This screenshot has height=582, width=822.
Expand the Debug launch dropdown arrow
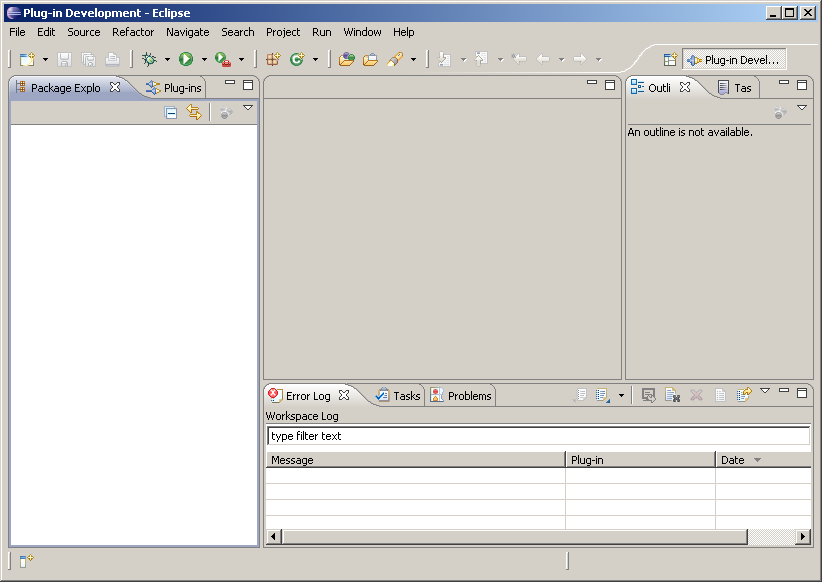click(167, 60)
